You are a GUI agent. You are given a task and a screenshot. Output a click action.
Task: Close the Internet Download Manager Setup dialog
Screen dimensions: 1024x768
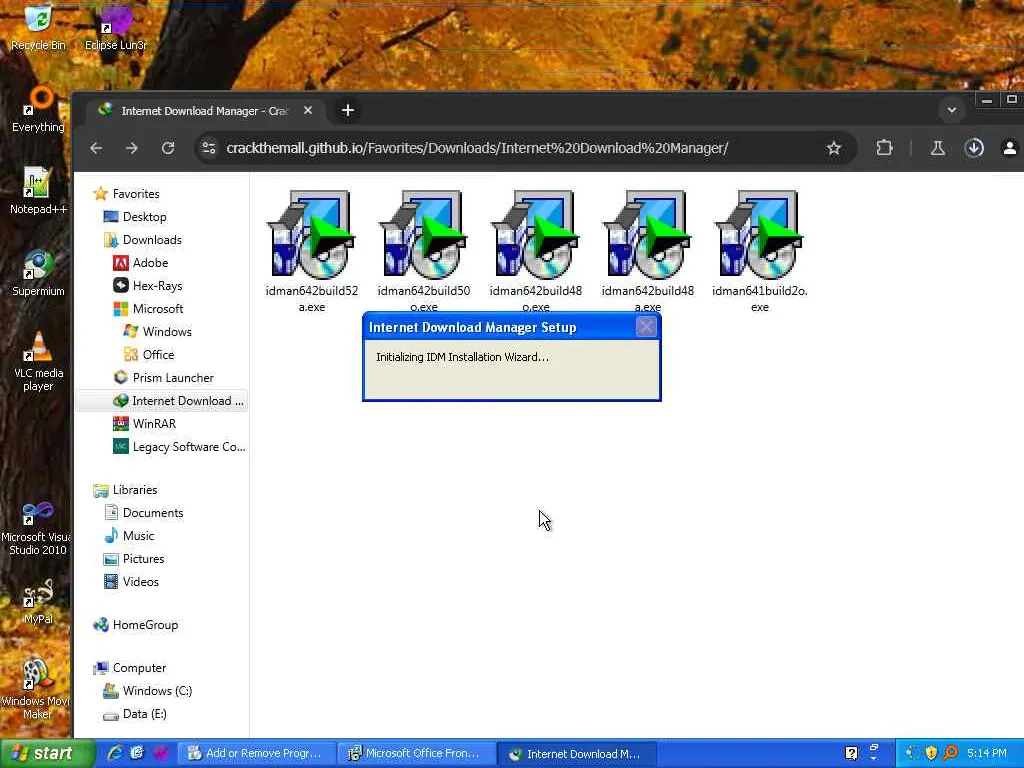[646, 327]
